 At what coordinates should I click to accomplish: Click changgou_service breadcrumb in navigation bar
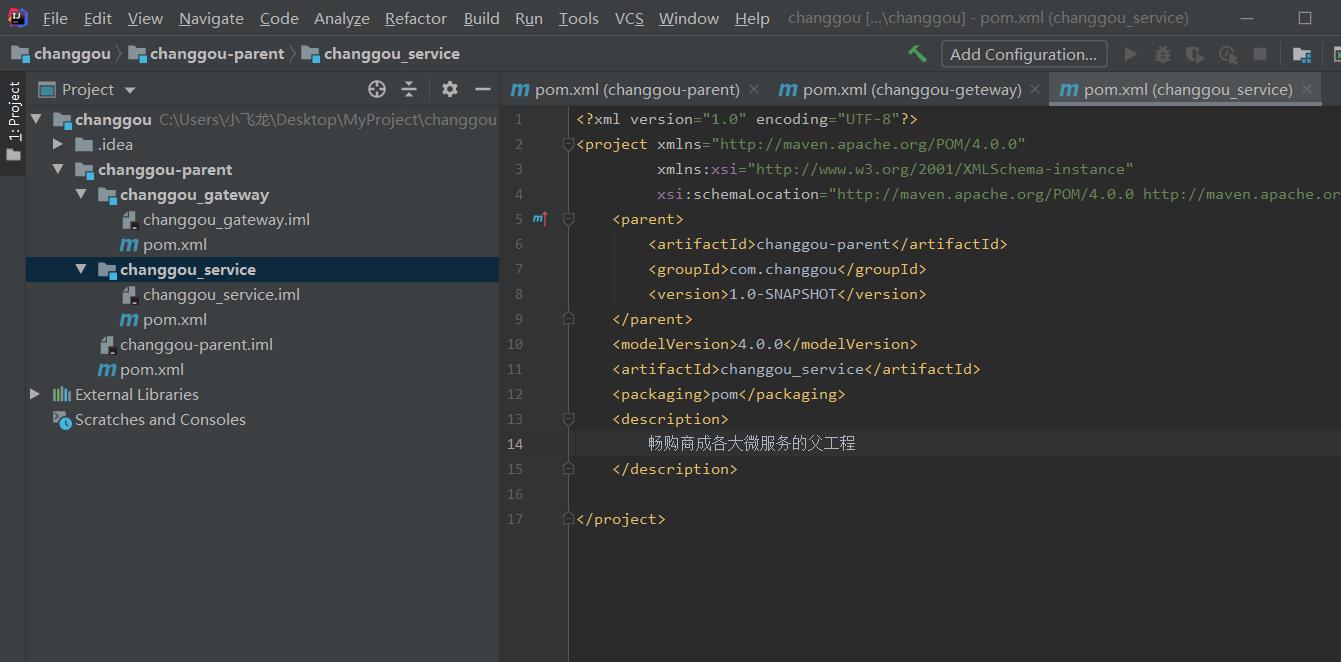(x=380, y=54)
